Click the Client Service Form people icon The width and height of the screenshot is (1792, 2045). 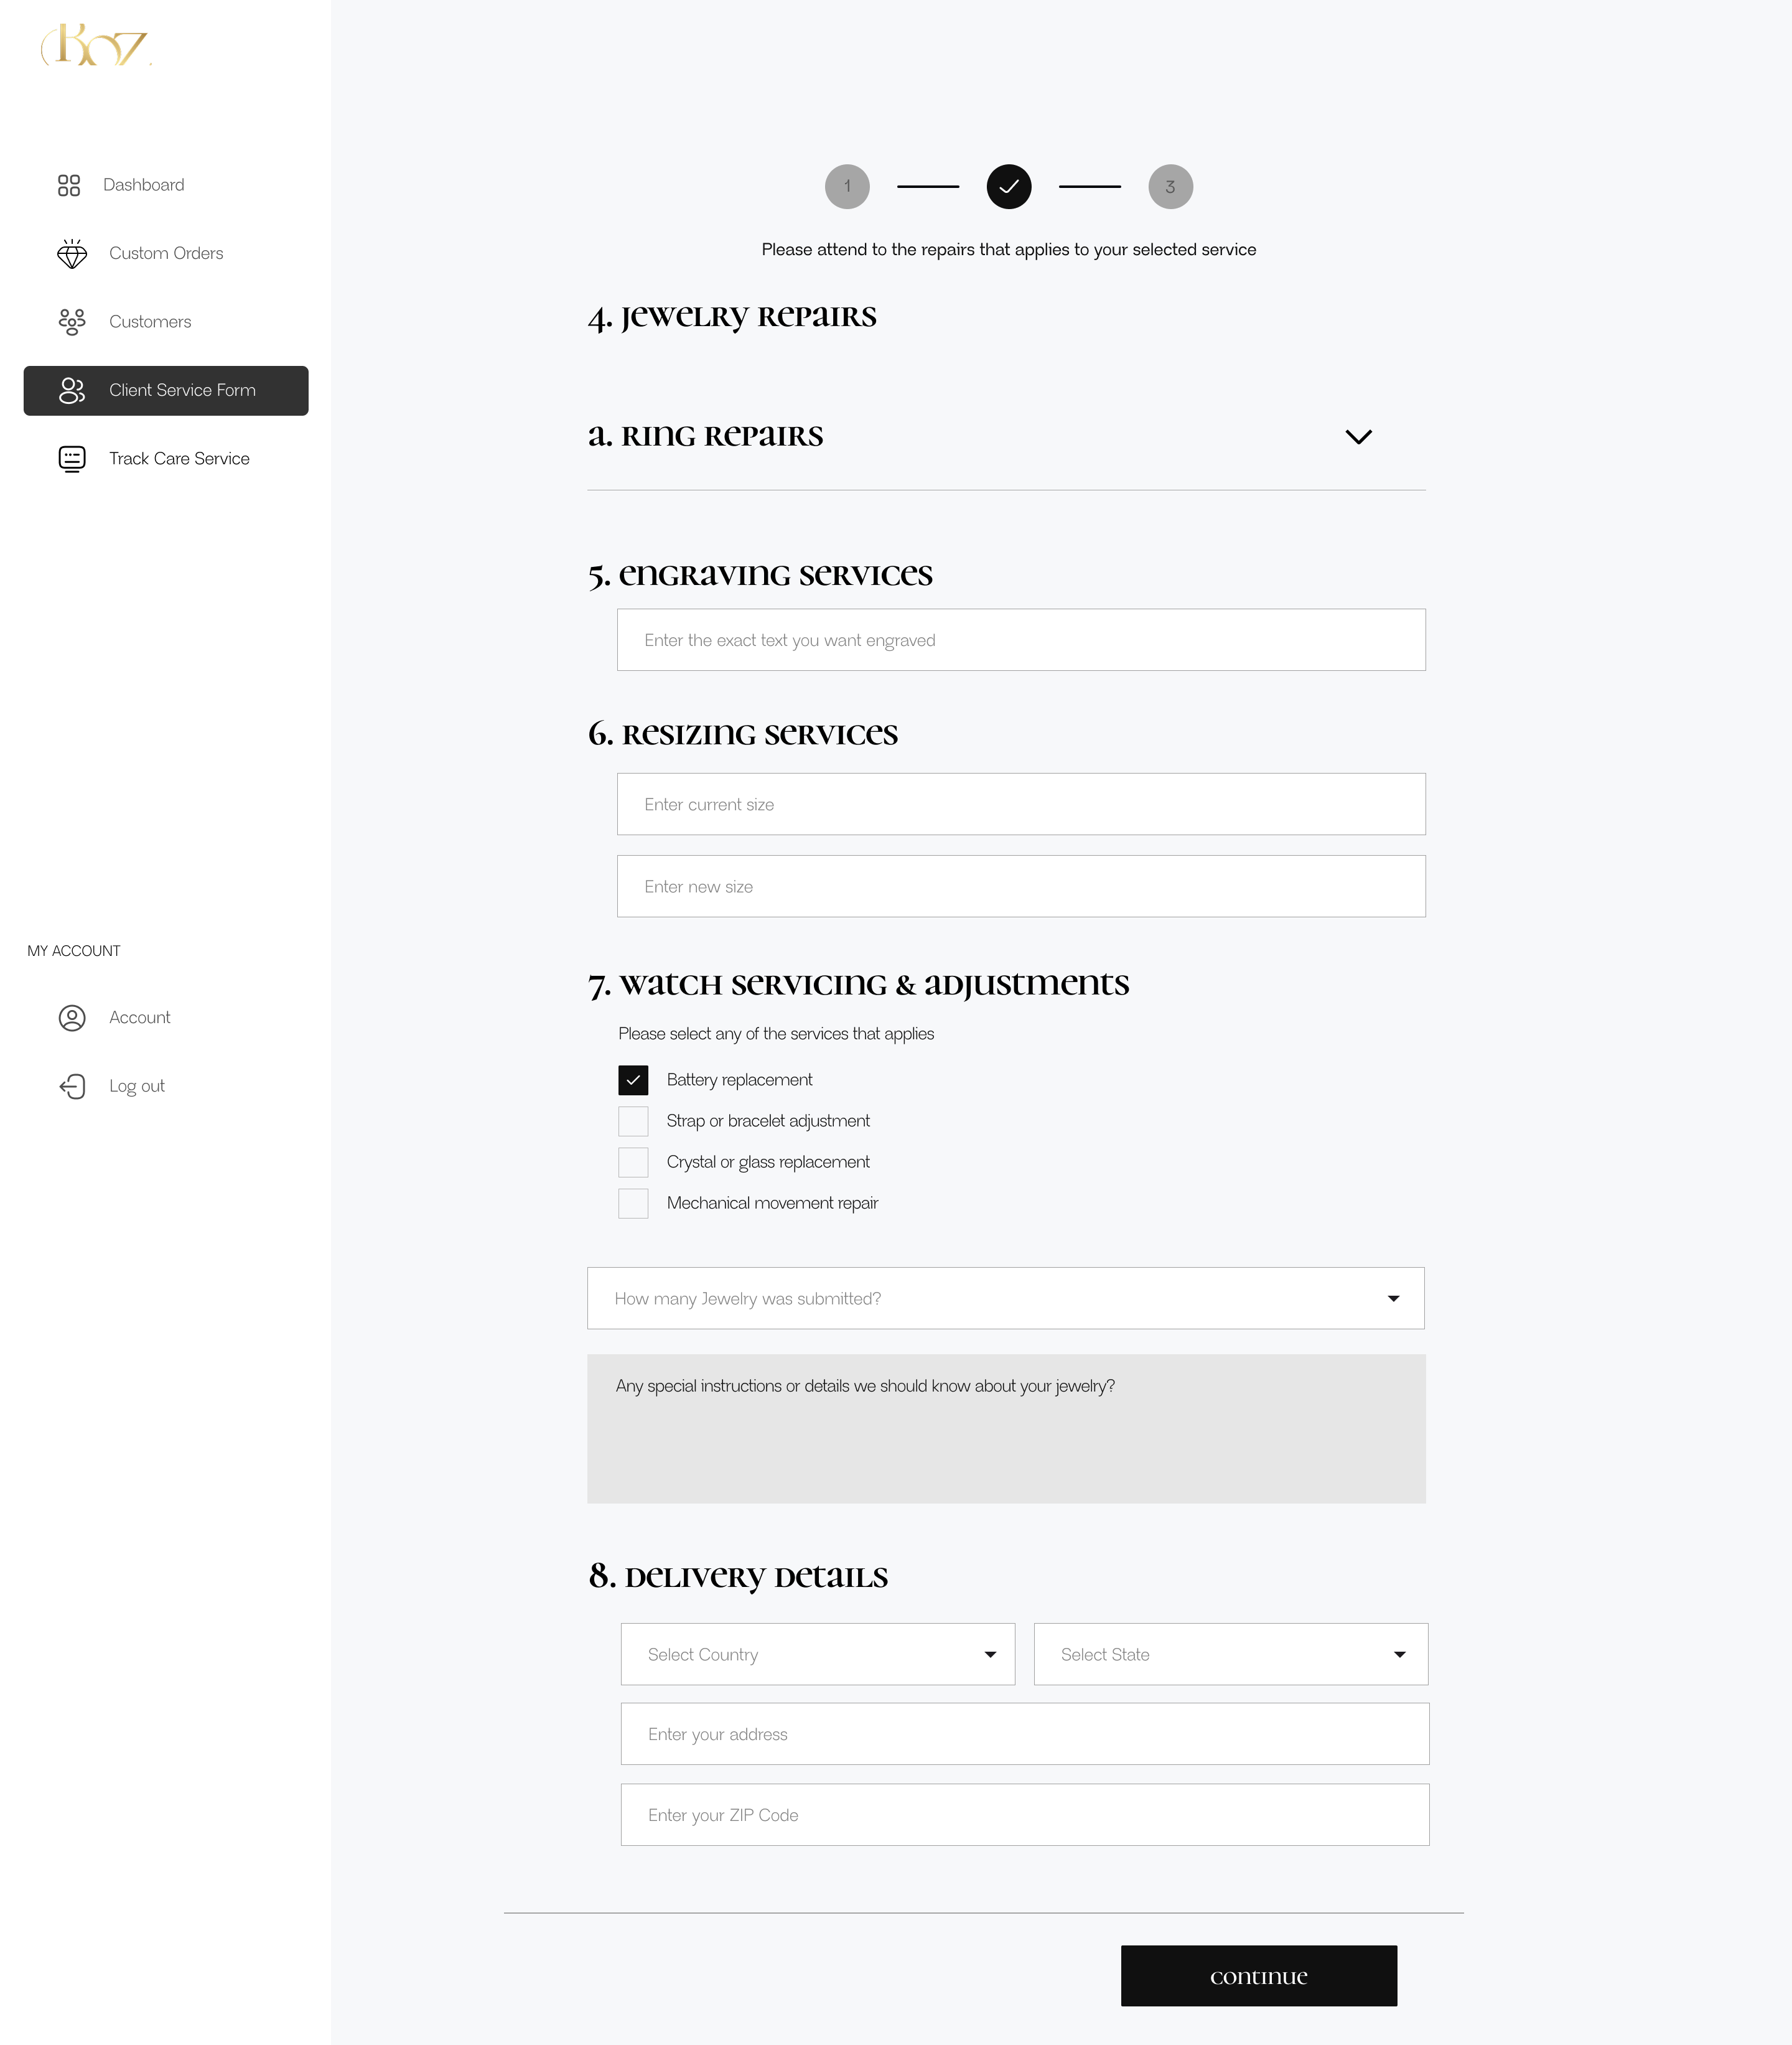[x=72, y=391]
